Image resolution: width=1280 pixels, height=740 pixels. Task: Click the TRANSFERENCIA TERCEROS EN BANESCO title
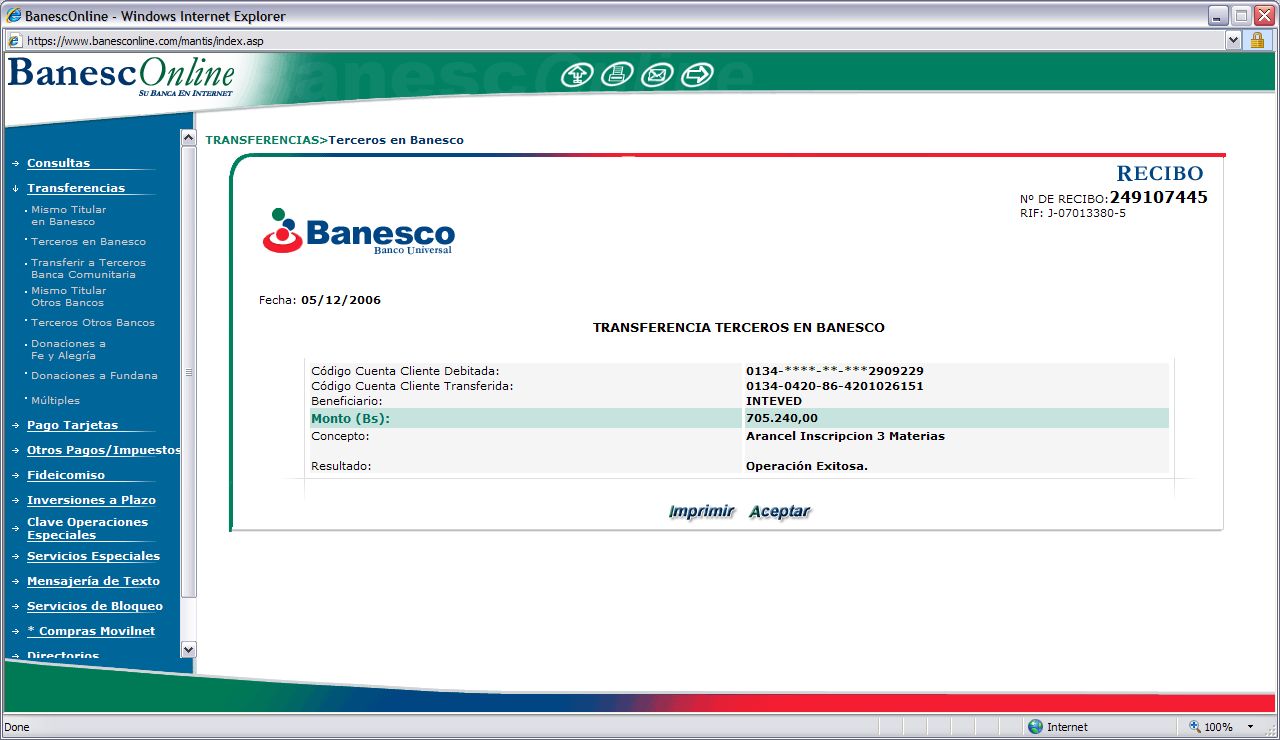point(739,327)
